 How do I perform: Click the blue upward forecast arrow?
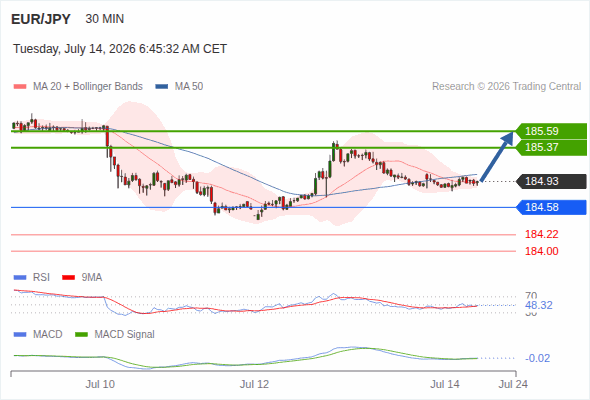(497, 157)
